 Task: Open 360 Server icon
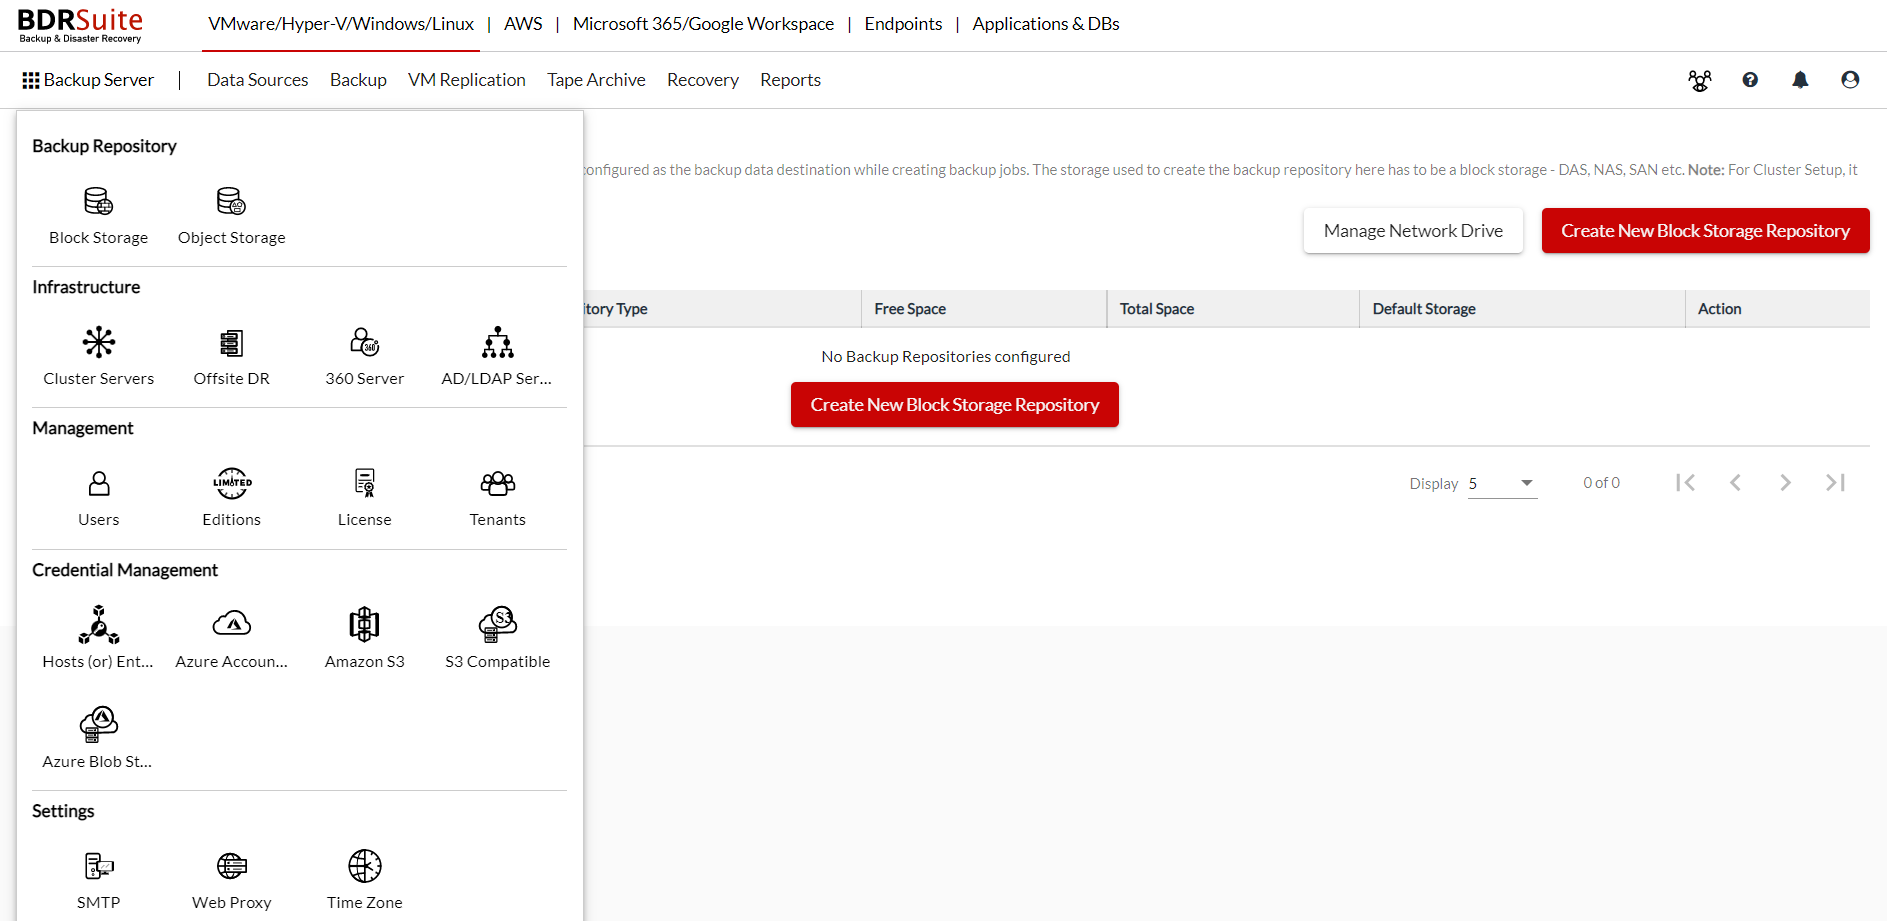(x=364, y=343)
